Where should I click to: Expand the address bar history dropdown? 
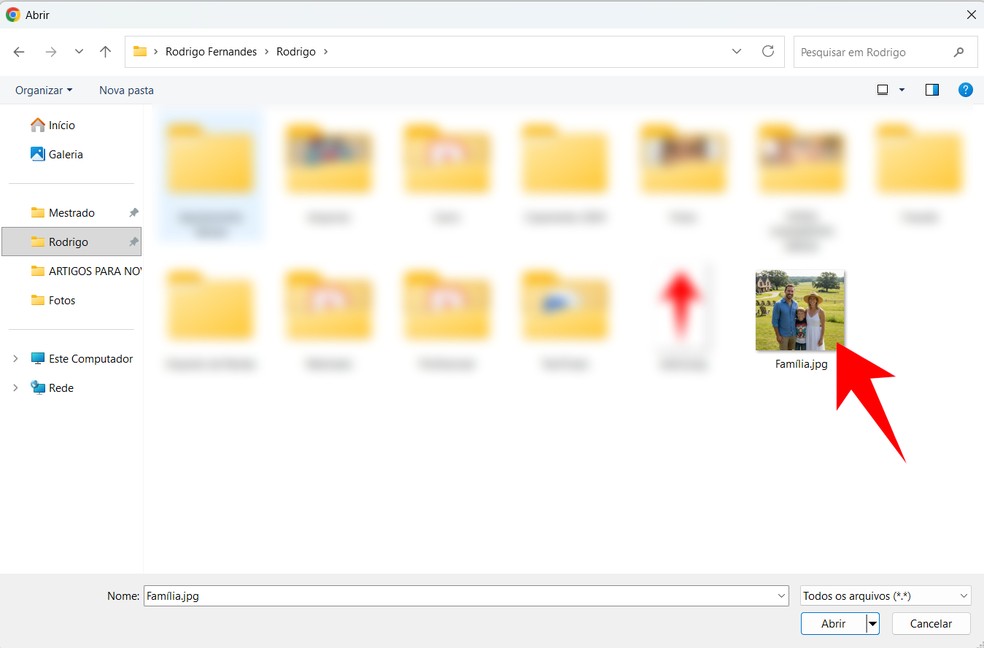tap(737, 51)
